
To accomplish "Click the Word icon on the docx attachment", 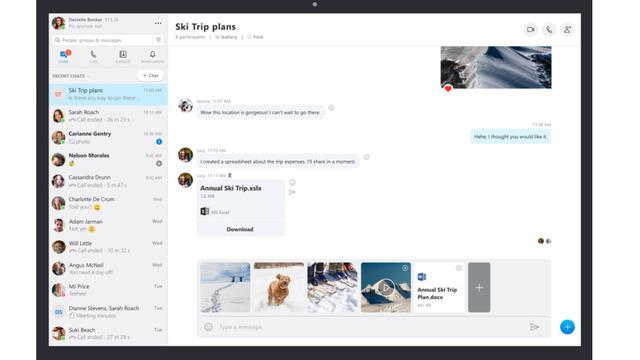I will coord(422,277).
